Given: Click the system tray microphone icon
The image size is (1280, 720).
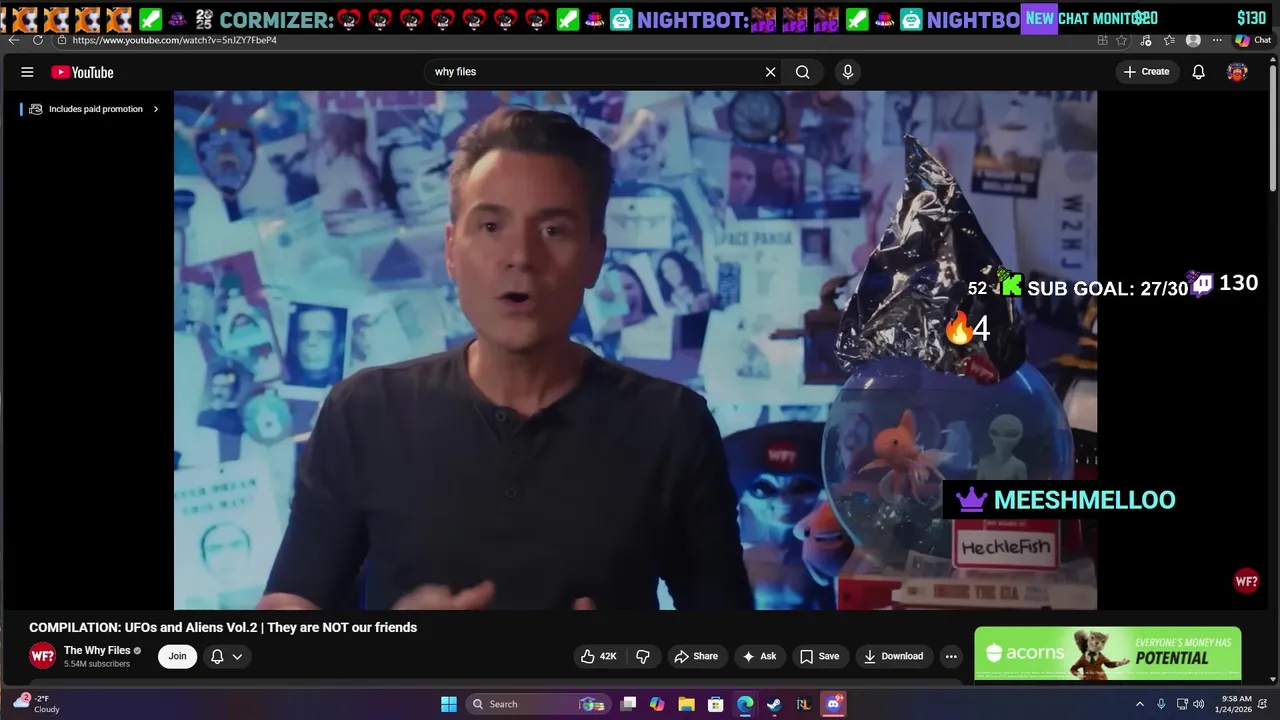Looking at the screenshot, I should 1161,704.
